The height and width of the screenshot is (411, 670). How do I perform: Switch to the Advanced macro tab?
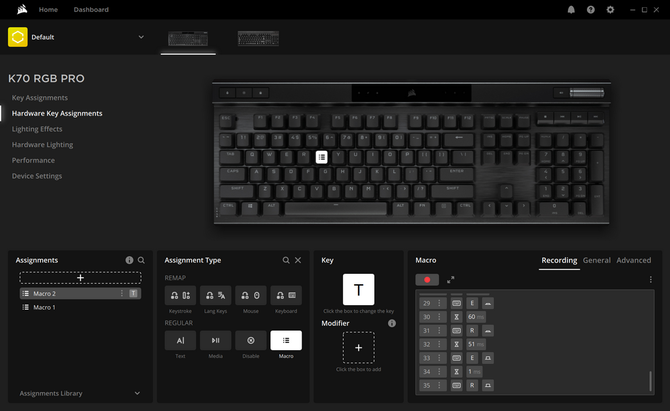(634, 260)
